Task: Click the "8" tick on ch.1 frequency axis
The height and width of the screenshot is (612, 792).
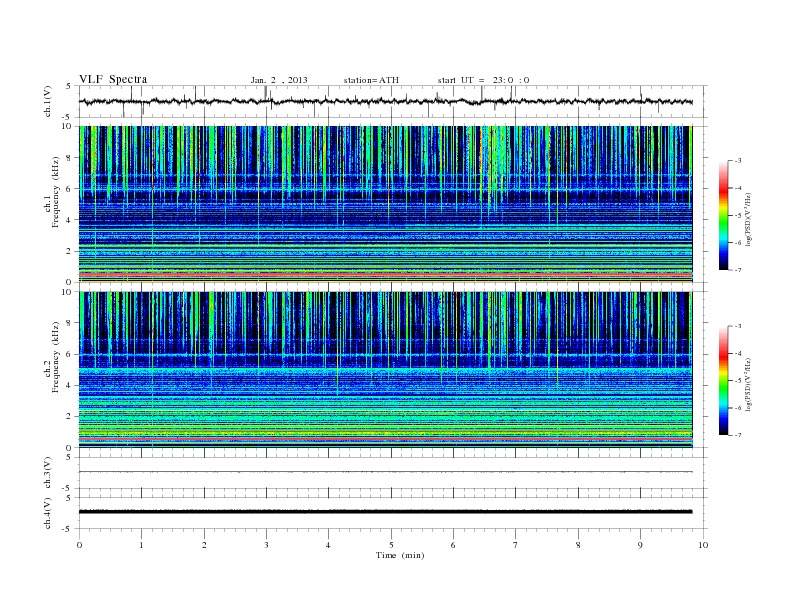Action: [69, 158]
